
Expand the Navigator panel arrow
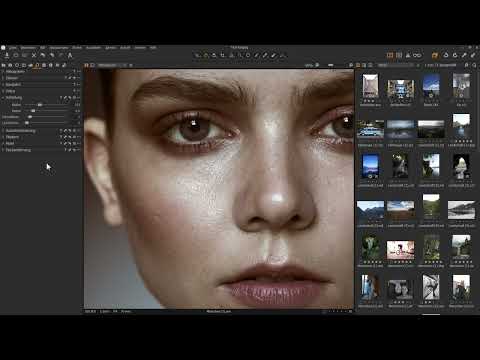(3, 84)
